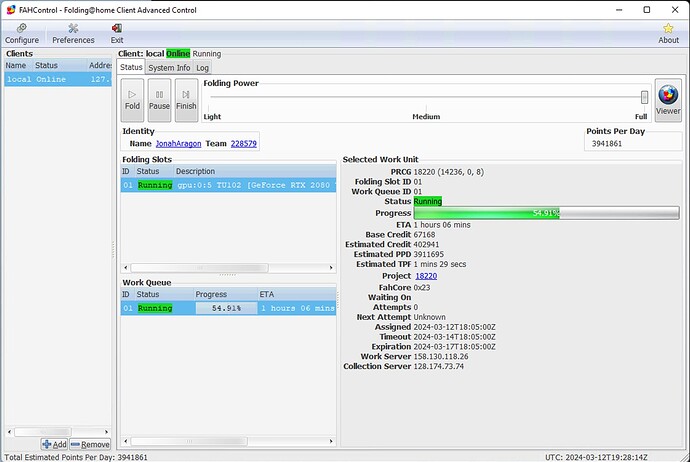Viewport: 690px width, 462px height.
Task: Click Progress column header in Work Queue
Action: click(225, 294)
